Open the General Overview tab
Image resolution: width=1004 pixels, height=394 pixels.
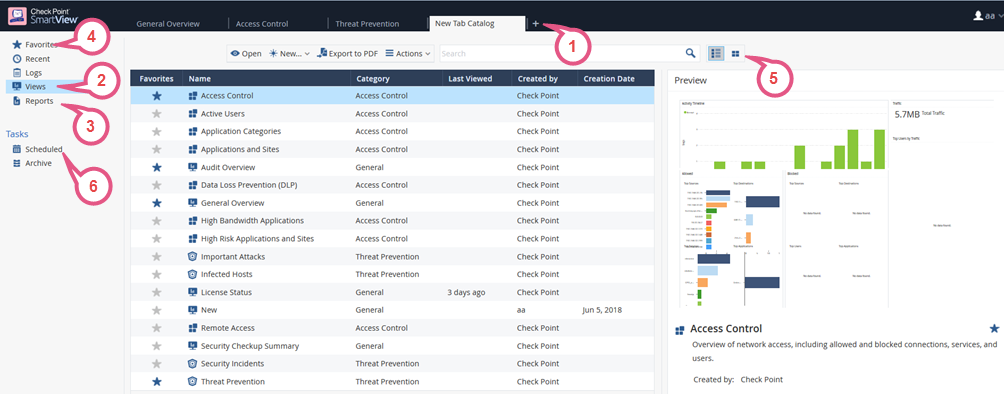168,24
